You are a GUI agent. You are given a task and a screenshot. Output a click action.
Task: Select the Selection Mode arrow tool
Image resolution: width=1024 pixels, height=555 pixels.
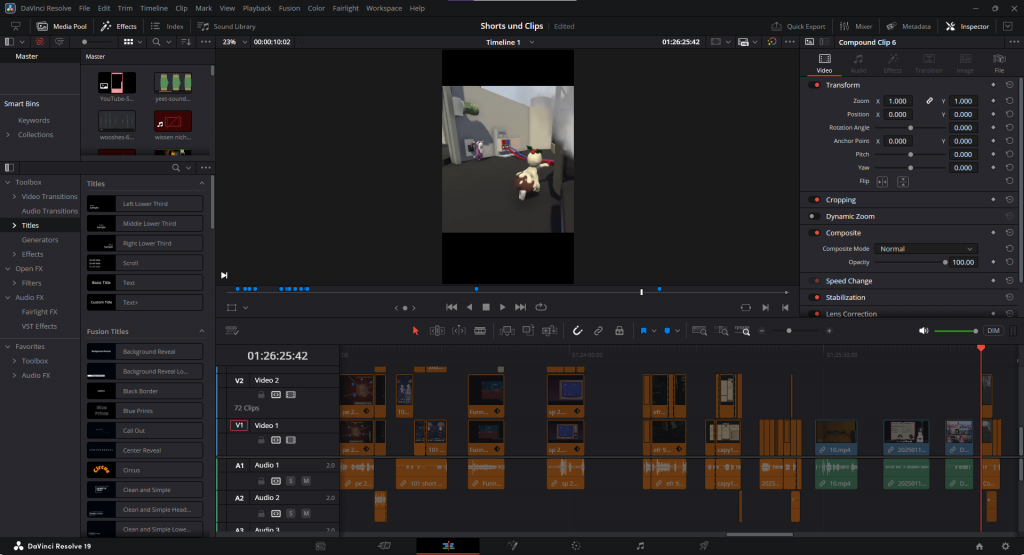click(x=416, y=330)
